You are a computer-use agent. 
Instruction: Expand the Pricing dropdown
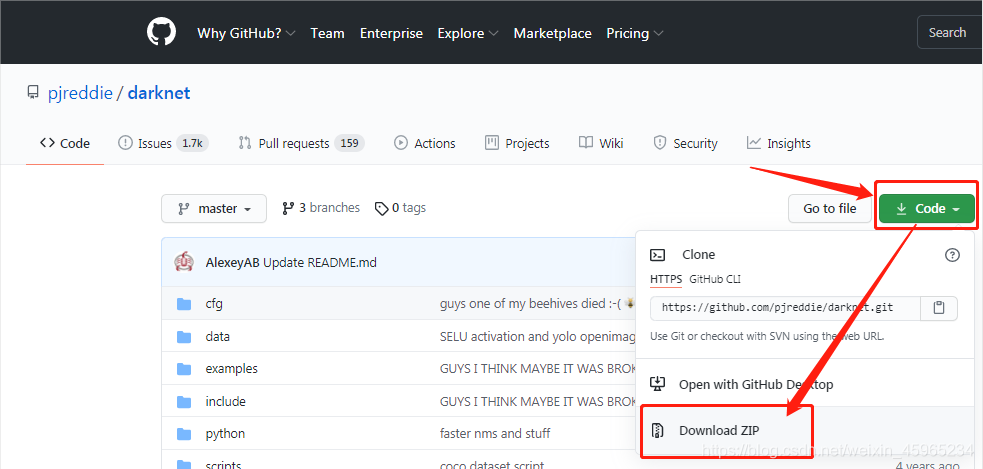634,33
